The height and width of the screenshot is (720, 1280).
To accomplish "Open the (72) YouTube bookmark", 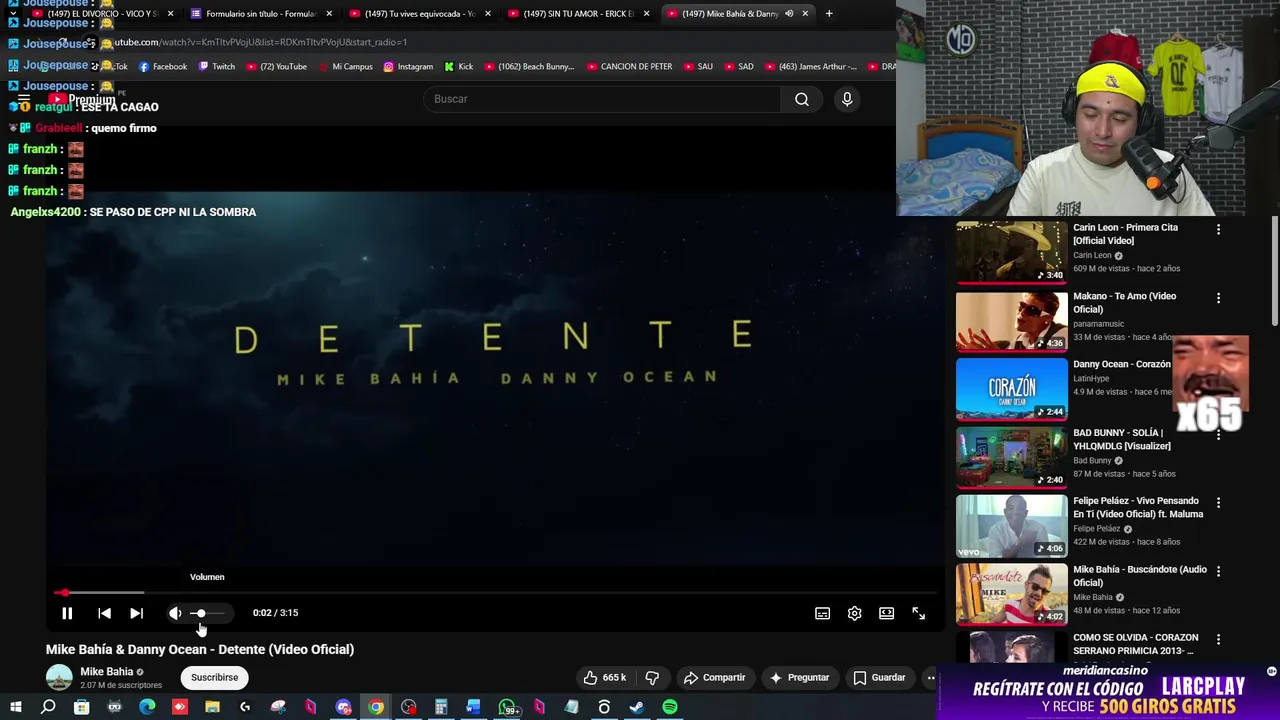I will click(276, 67).
